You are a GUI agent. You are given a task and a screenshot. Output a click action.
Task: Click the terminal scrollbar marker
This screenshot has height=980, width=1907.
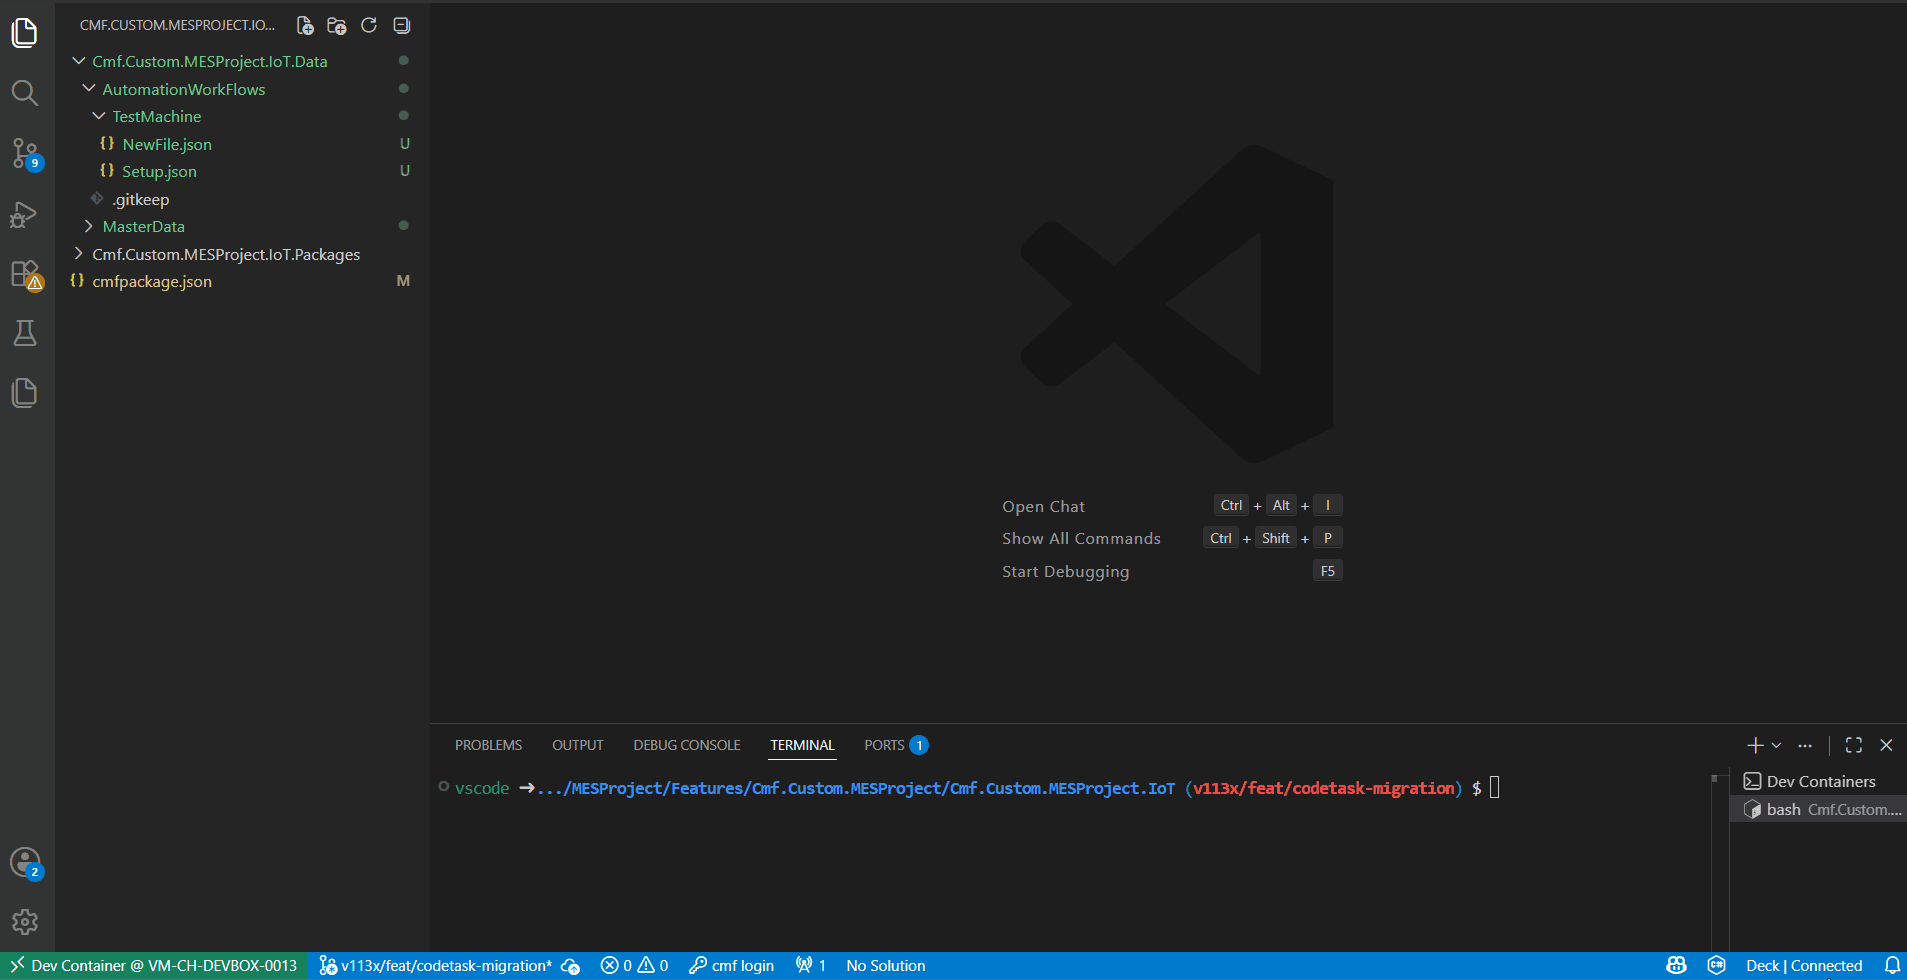click(x=1714, y=777)
